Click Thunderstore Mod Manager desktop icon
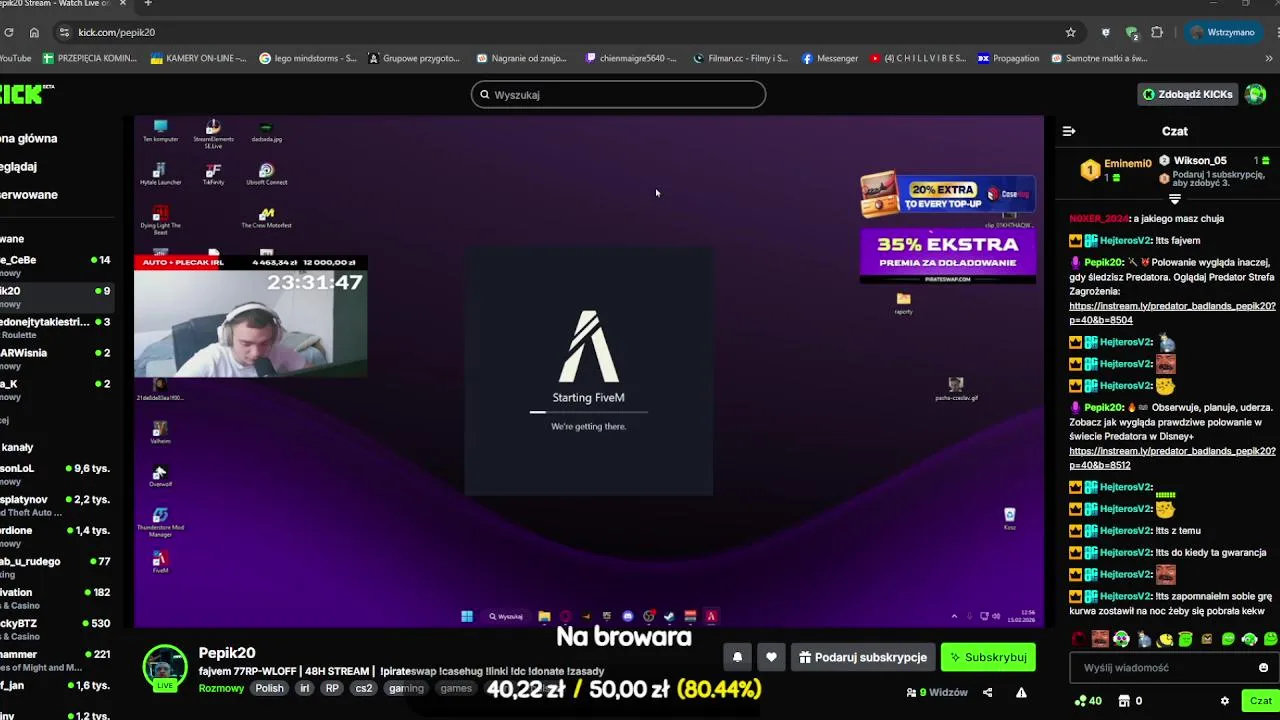Image resolution: width=1280 pixels, height=720 pixels. pos(160,523)
